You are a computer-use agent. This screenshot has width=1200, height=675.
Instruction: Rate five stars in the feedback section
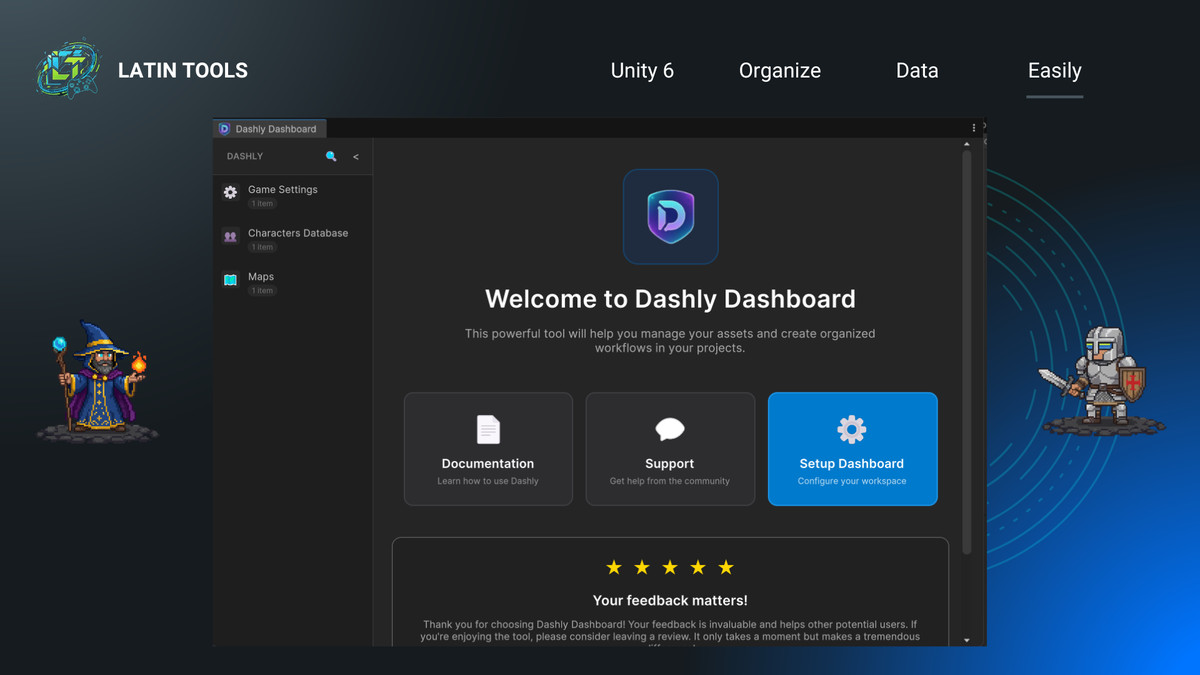click(x=725, y=567)
